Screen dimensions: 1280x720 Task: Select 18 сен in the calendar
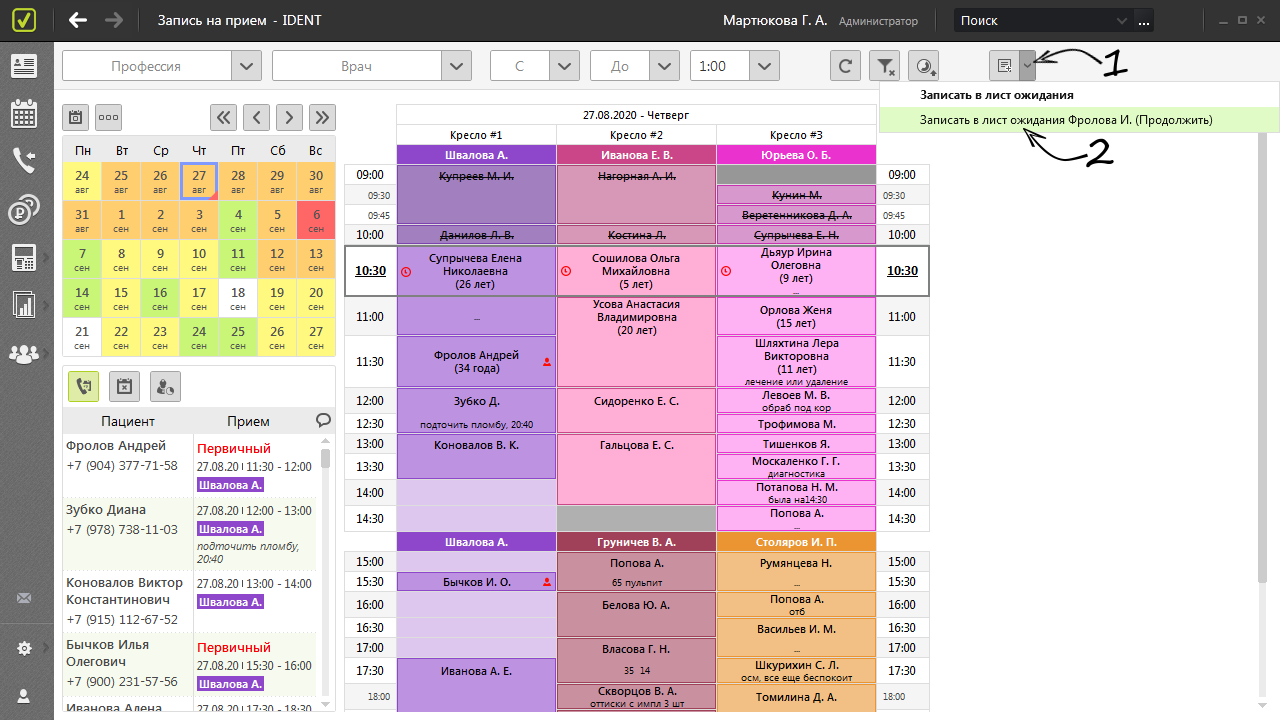click(238, 298)
